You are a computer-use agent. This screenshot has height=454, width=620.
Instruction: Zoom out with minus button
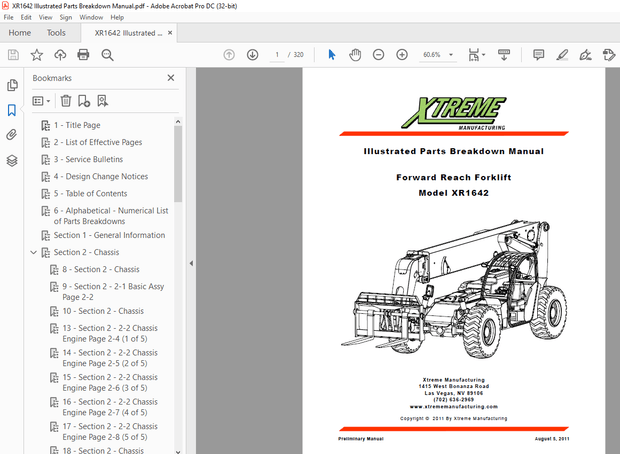point(378,55)
